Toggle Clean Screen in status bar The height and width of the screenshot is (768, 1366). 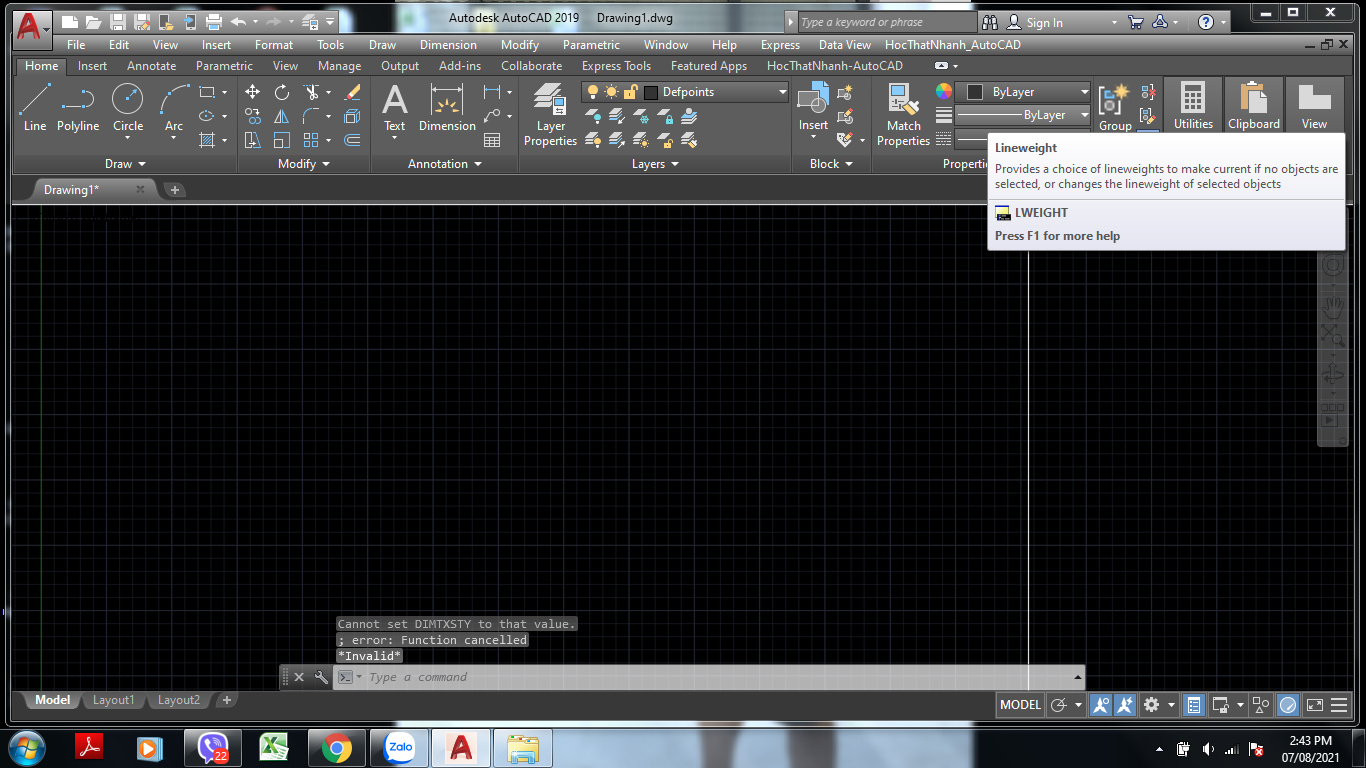(1315, 704)
